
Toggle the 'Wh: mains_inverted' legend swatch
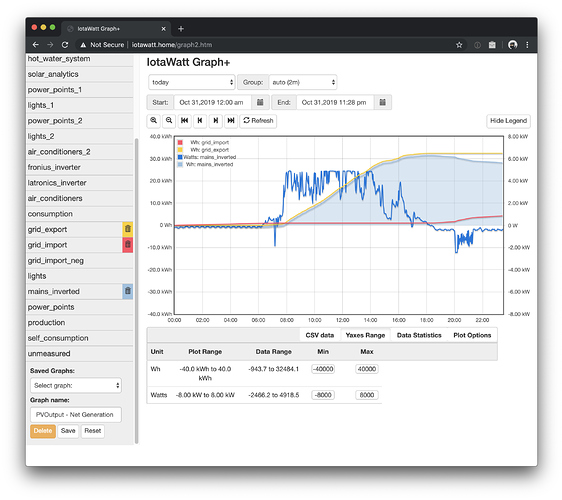click(x=180, y=165)
